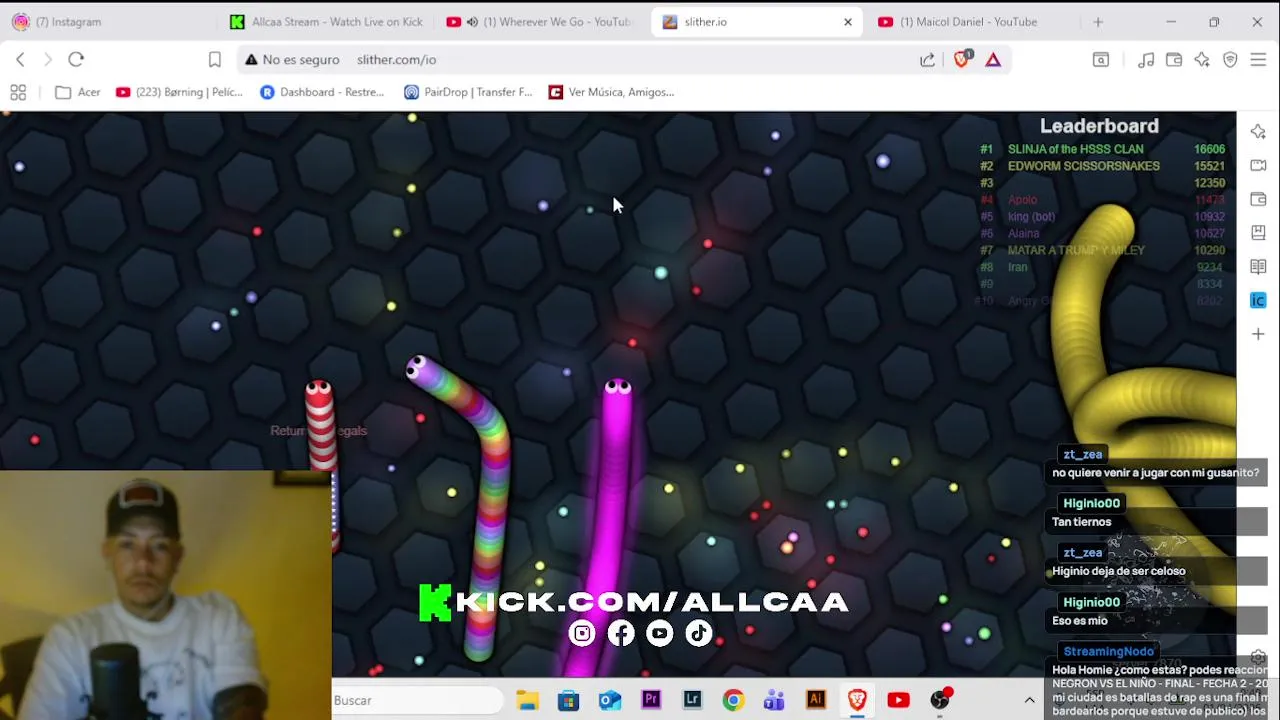Open Brave Wallet from the top toolbar

pos(1174,60)
